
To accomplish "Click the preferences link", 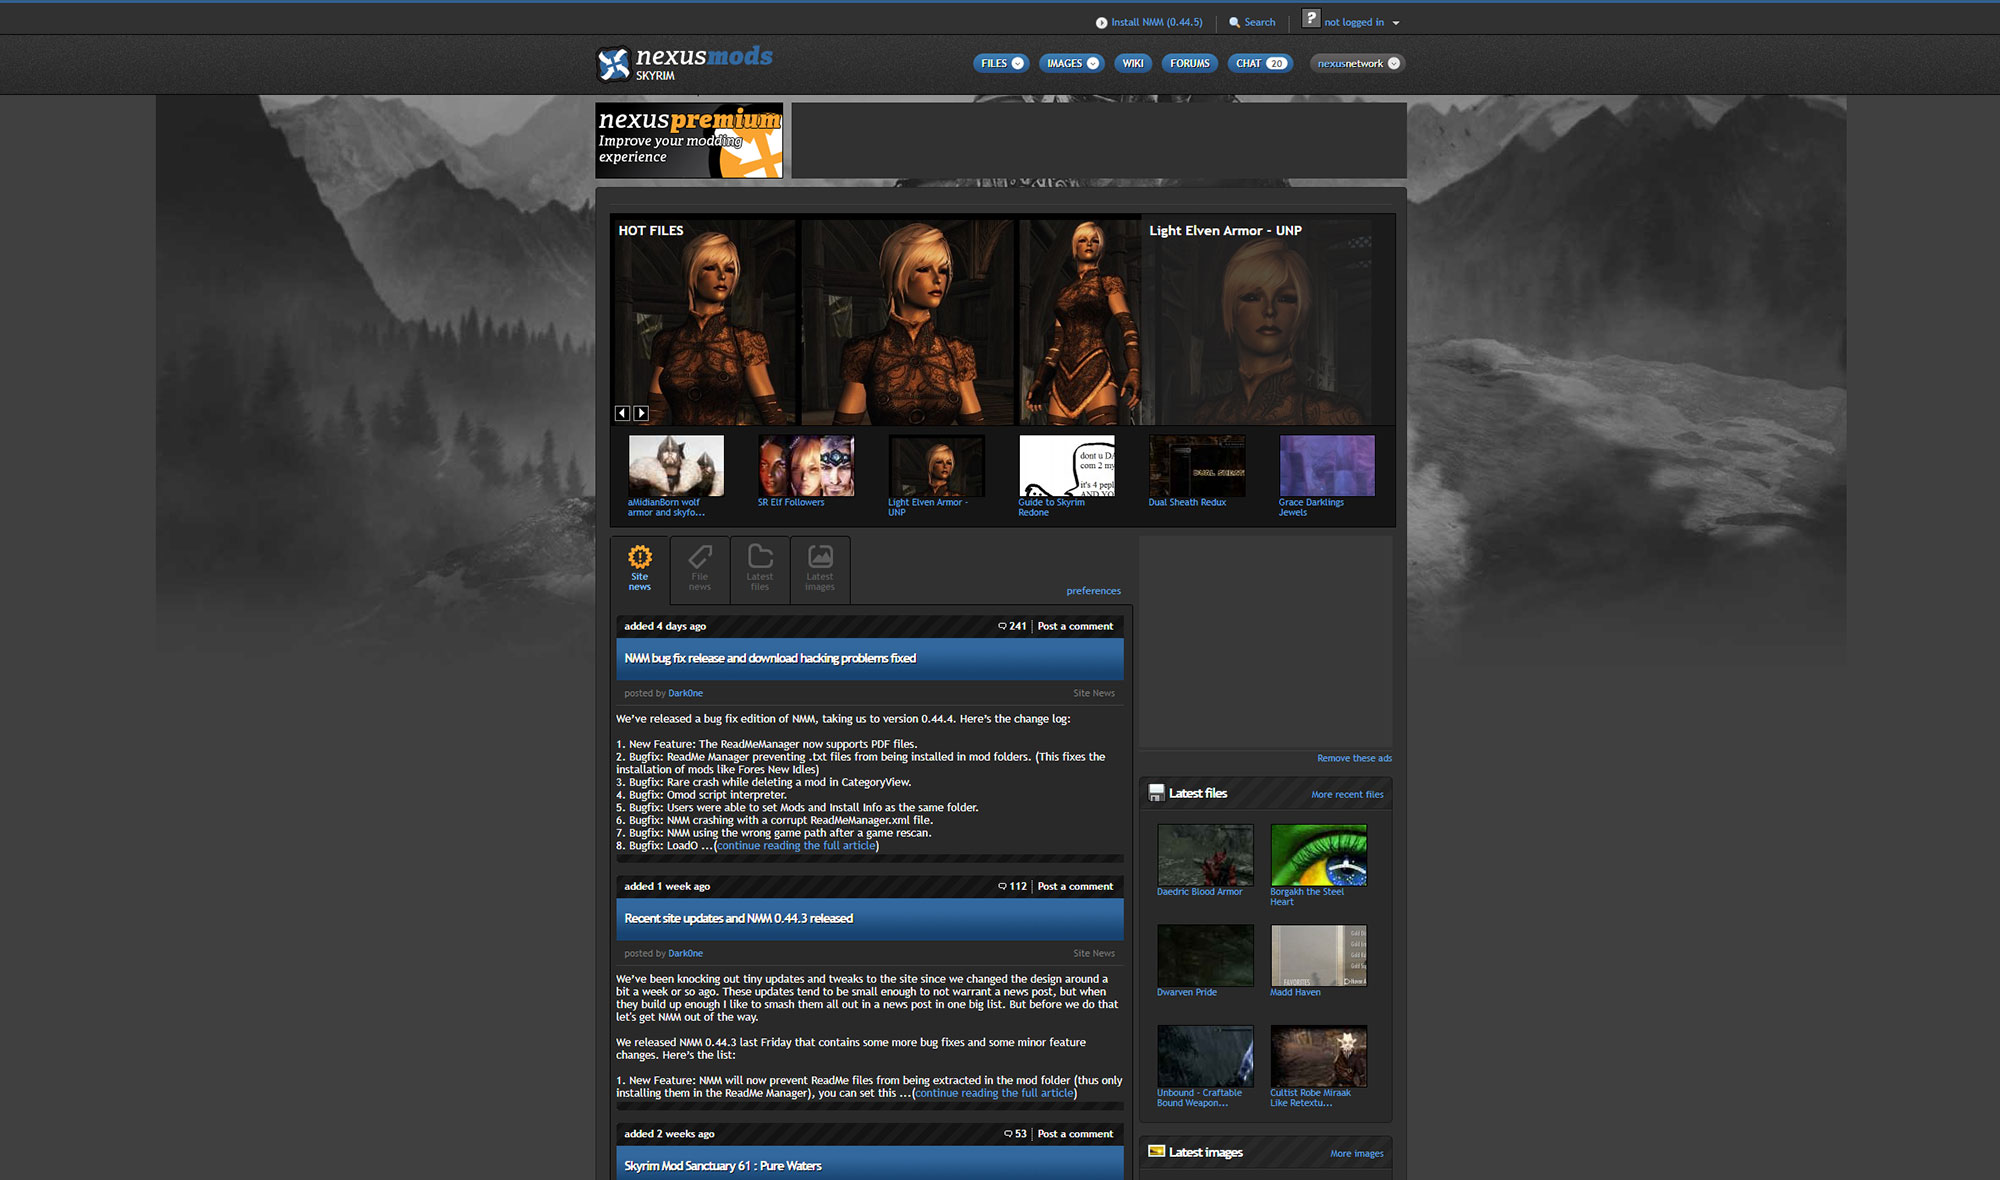I will tap(1093, 591).
